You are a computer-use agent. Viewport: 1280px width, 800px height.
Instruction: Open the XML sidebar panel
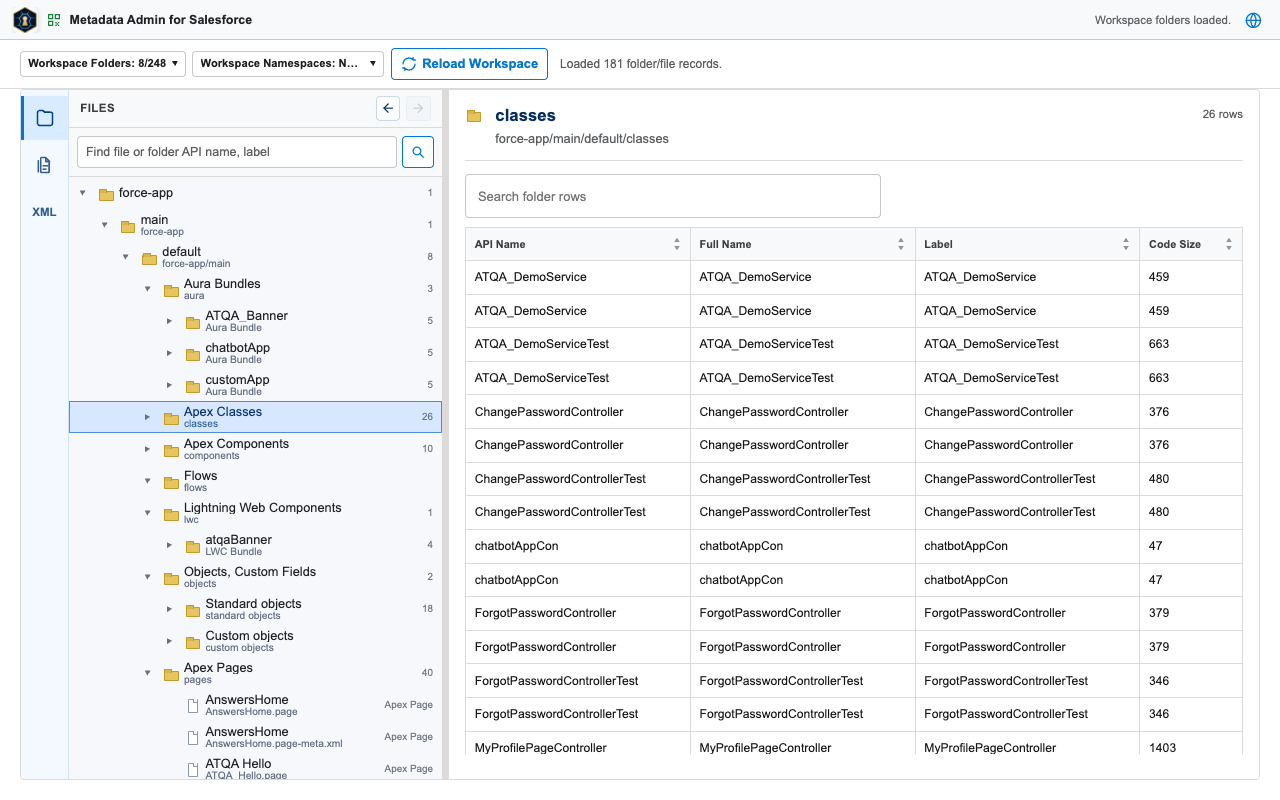pos(45,212)
